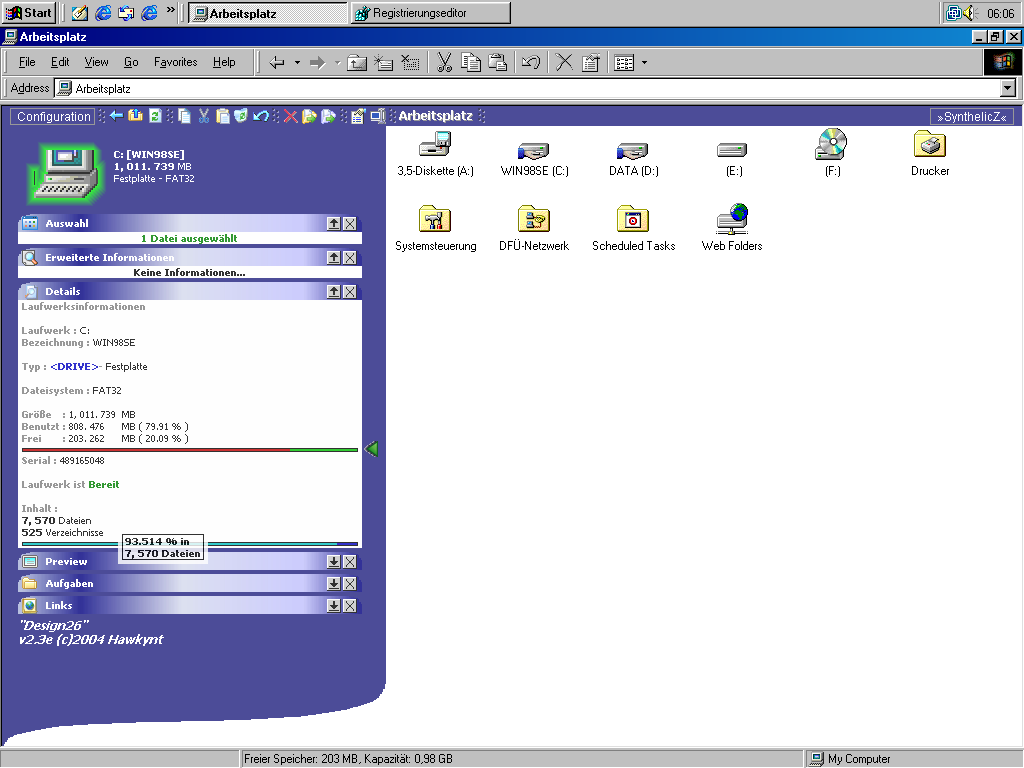Screen dimensions: 1024x768
Task: Click the red X delete icon in side panel toolbar
Action: tap(291, 116)
